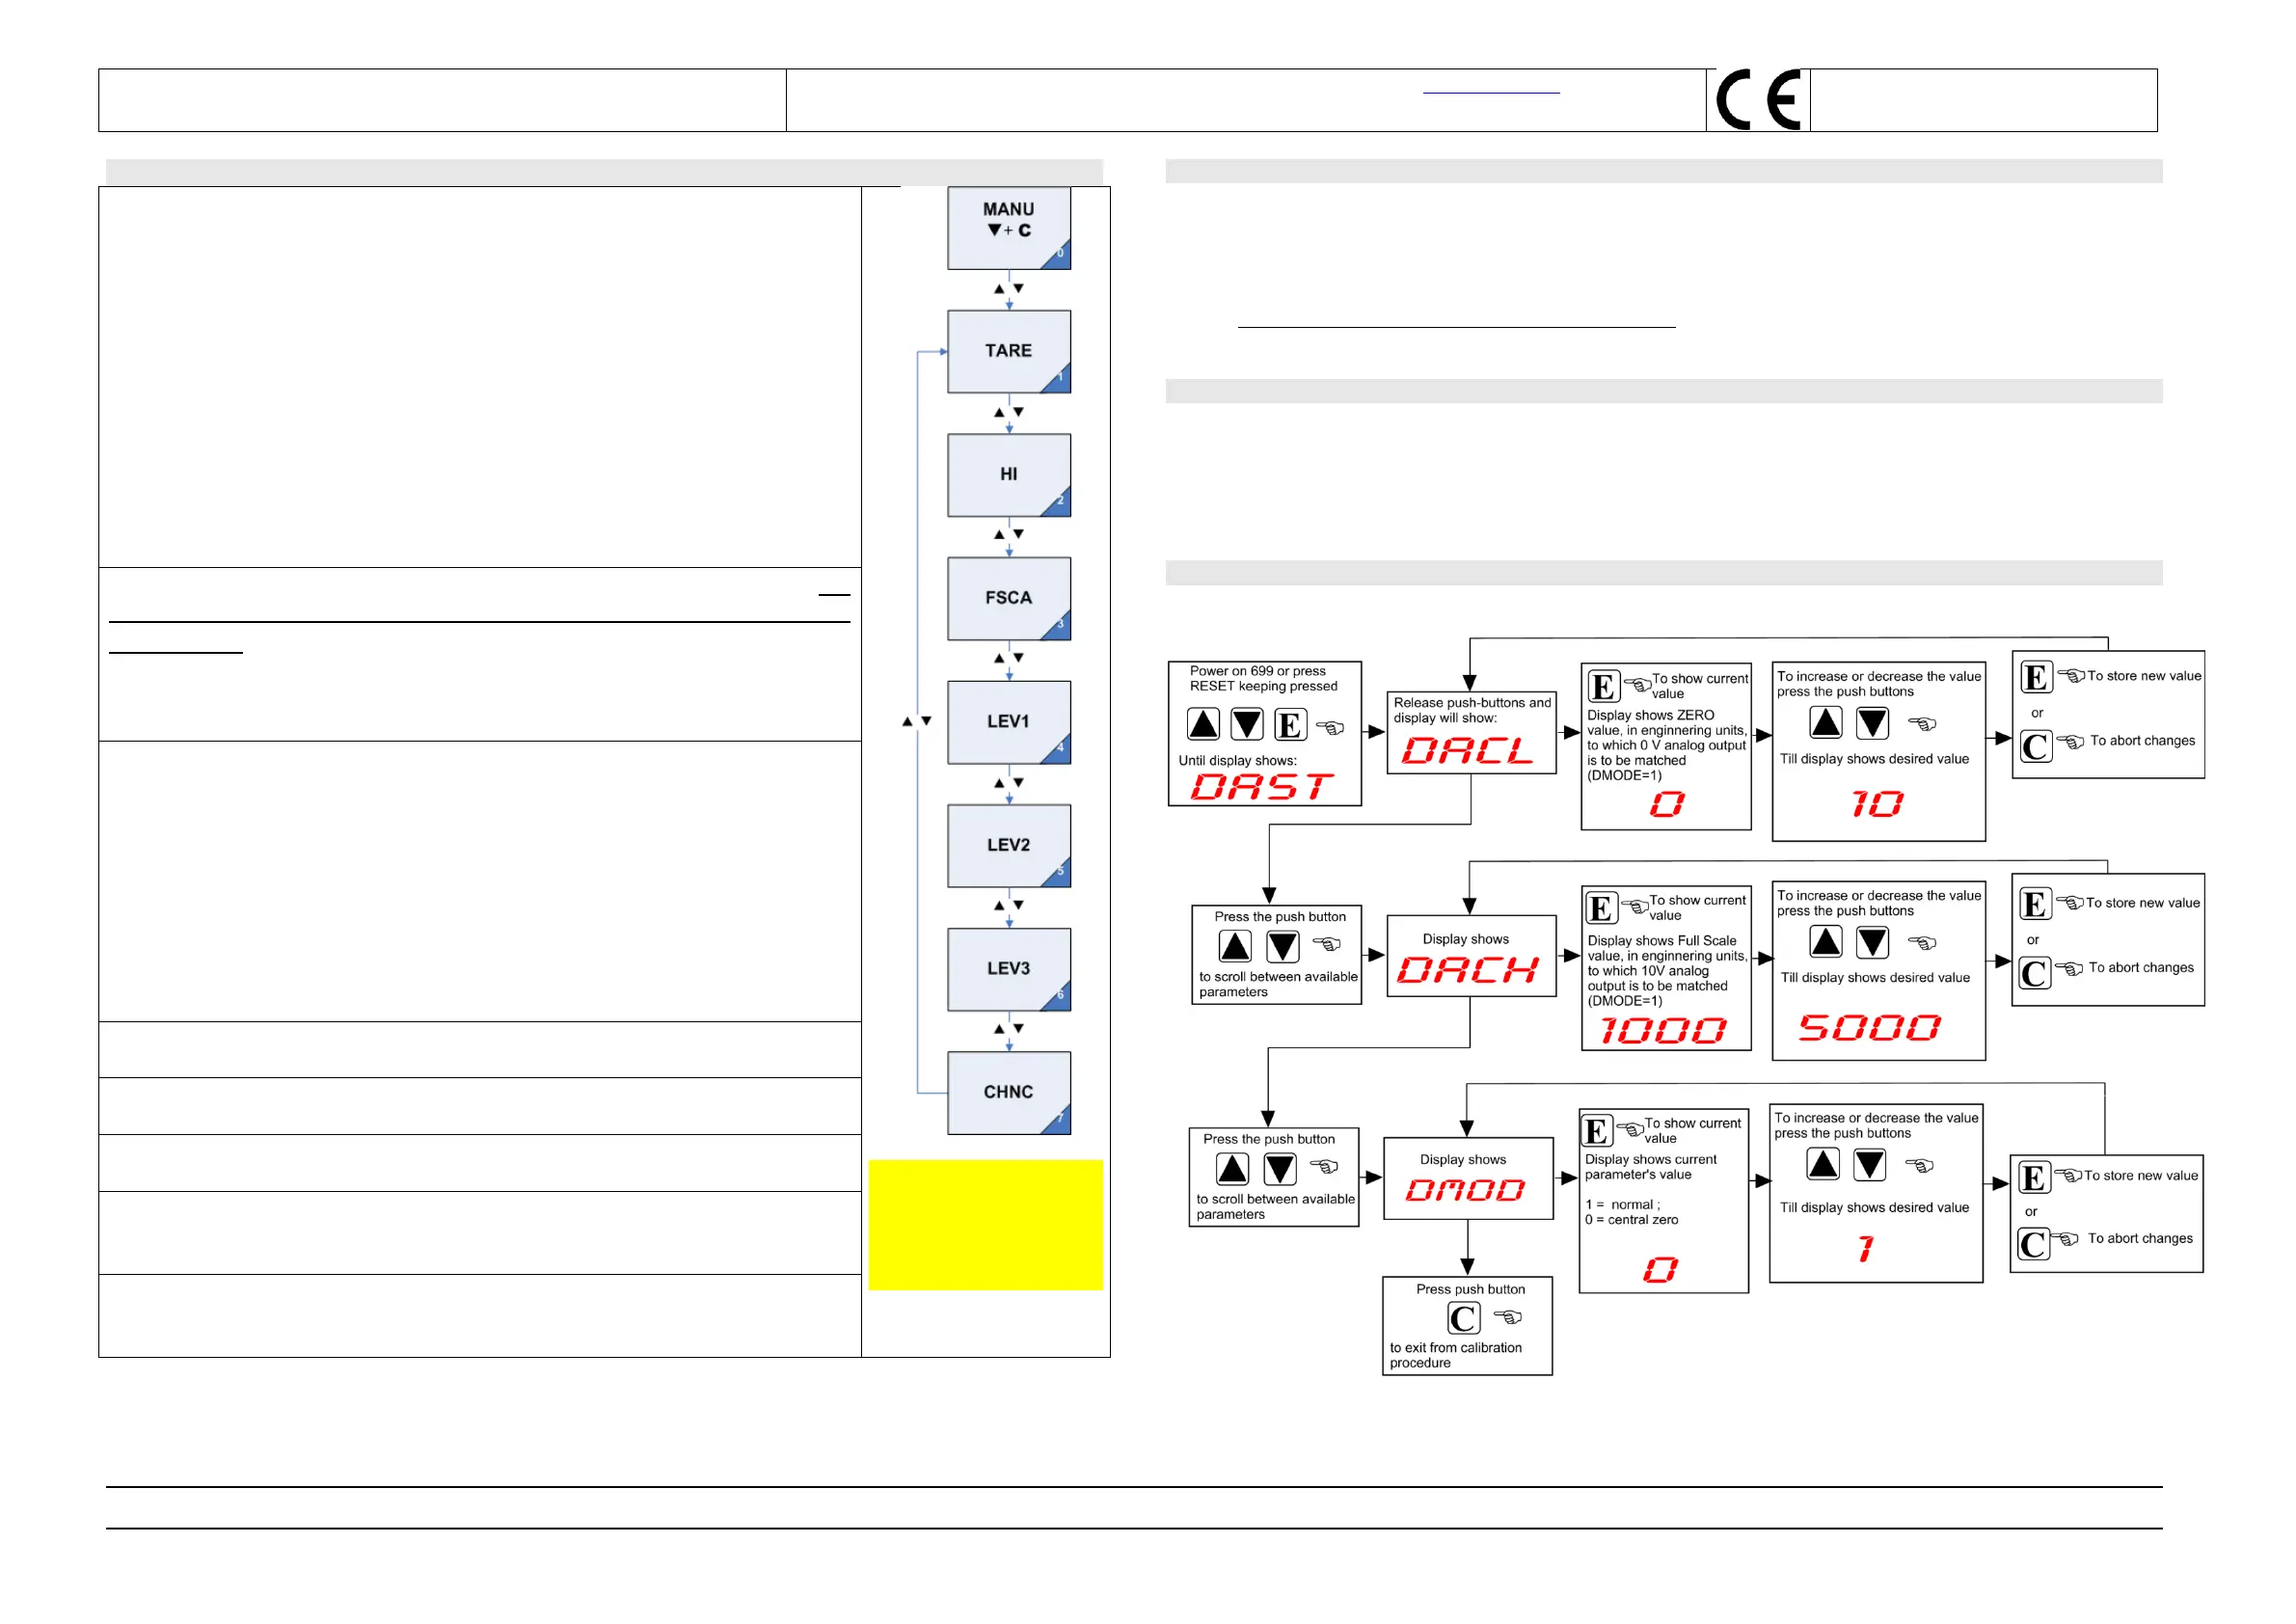The image size is (2296, 1624).
Task: Click the E icon in the Display shows ZERO box
Action: pos(1603,686)
